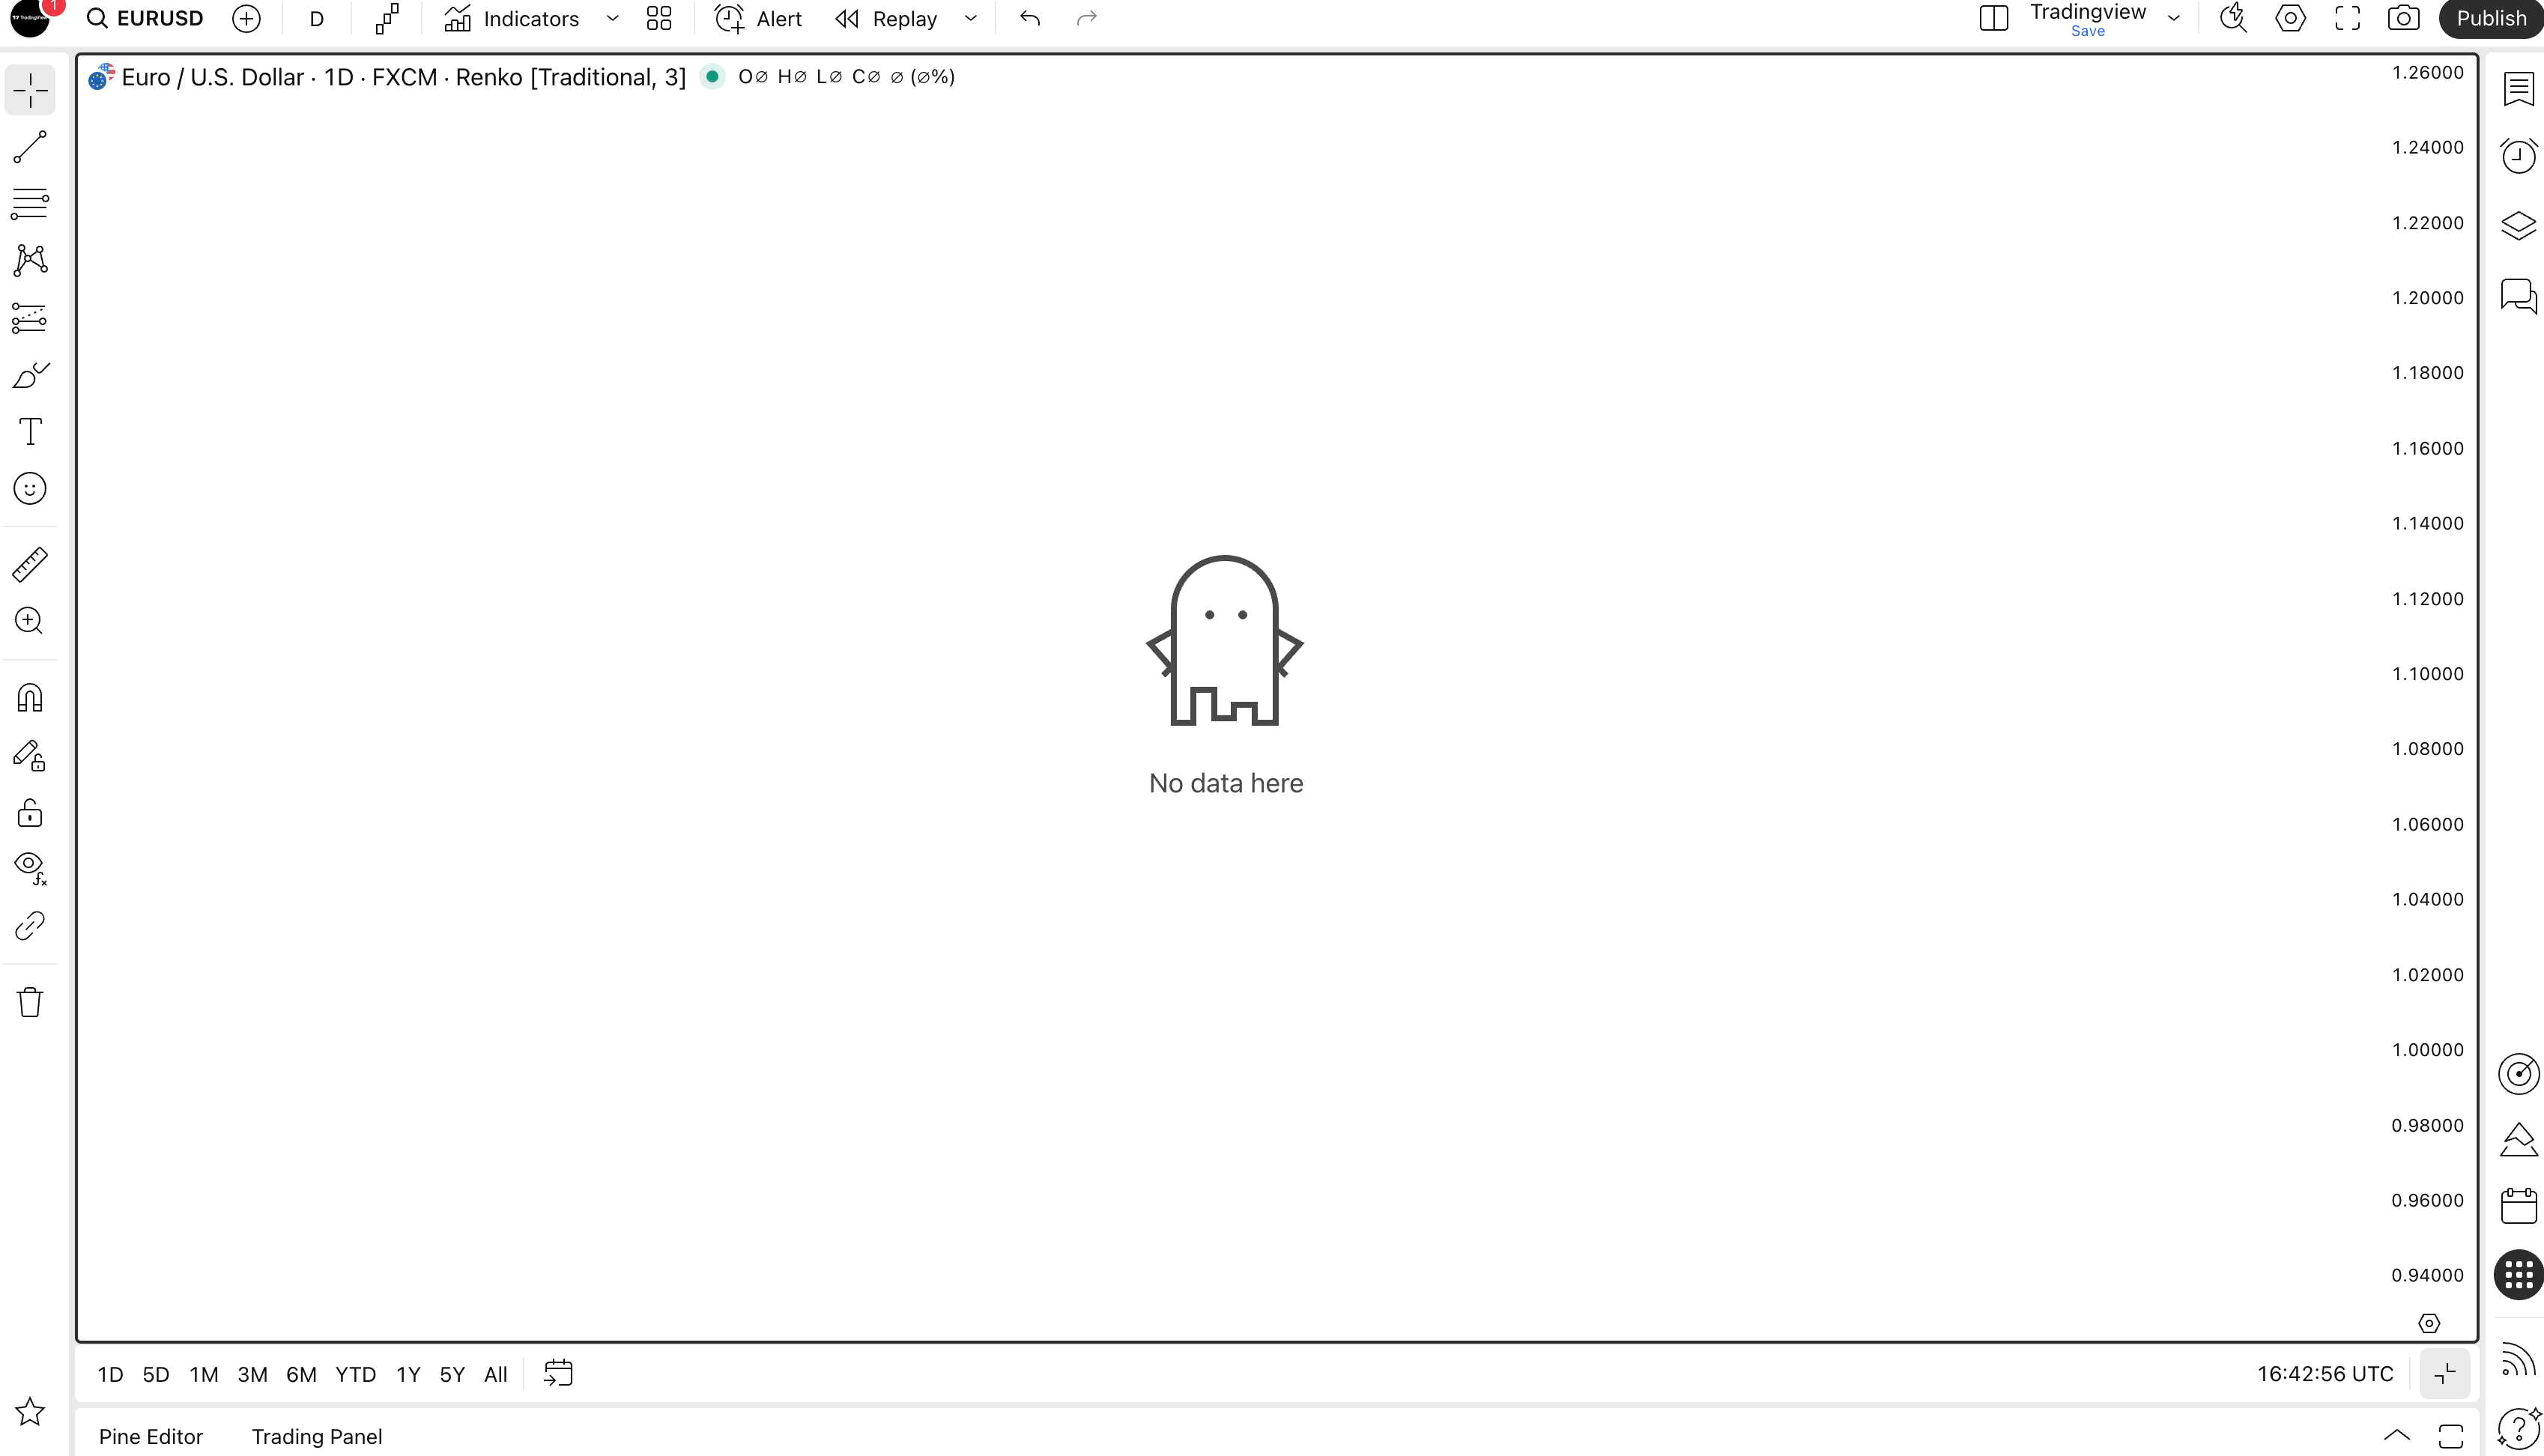
Task: Open the watchlist panel icon
Action: coord(2518,88)
